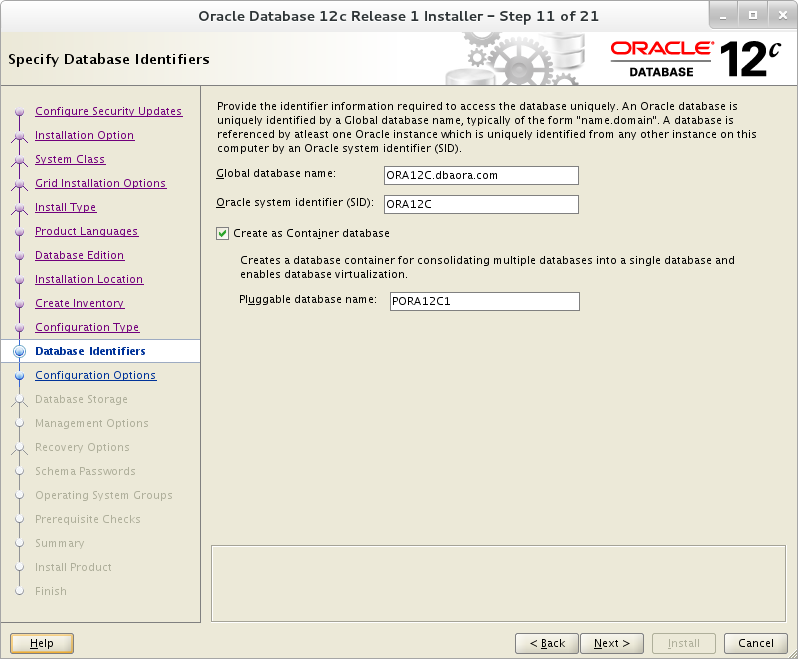Click the 'Global database name:' label
This screenshot has height=659, width=798.
coord(276,174)
